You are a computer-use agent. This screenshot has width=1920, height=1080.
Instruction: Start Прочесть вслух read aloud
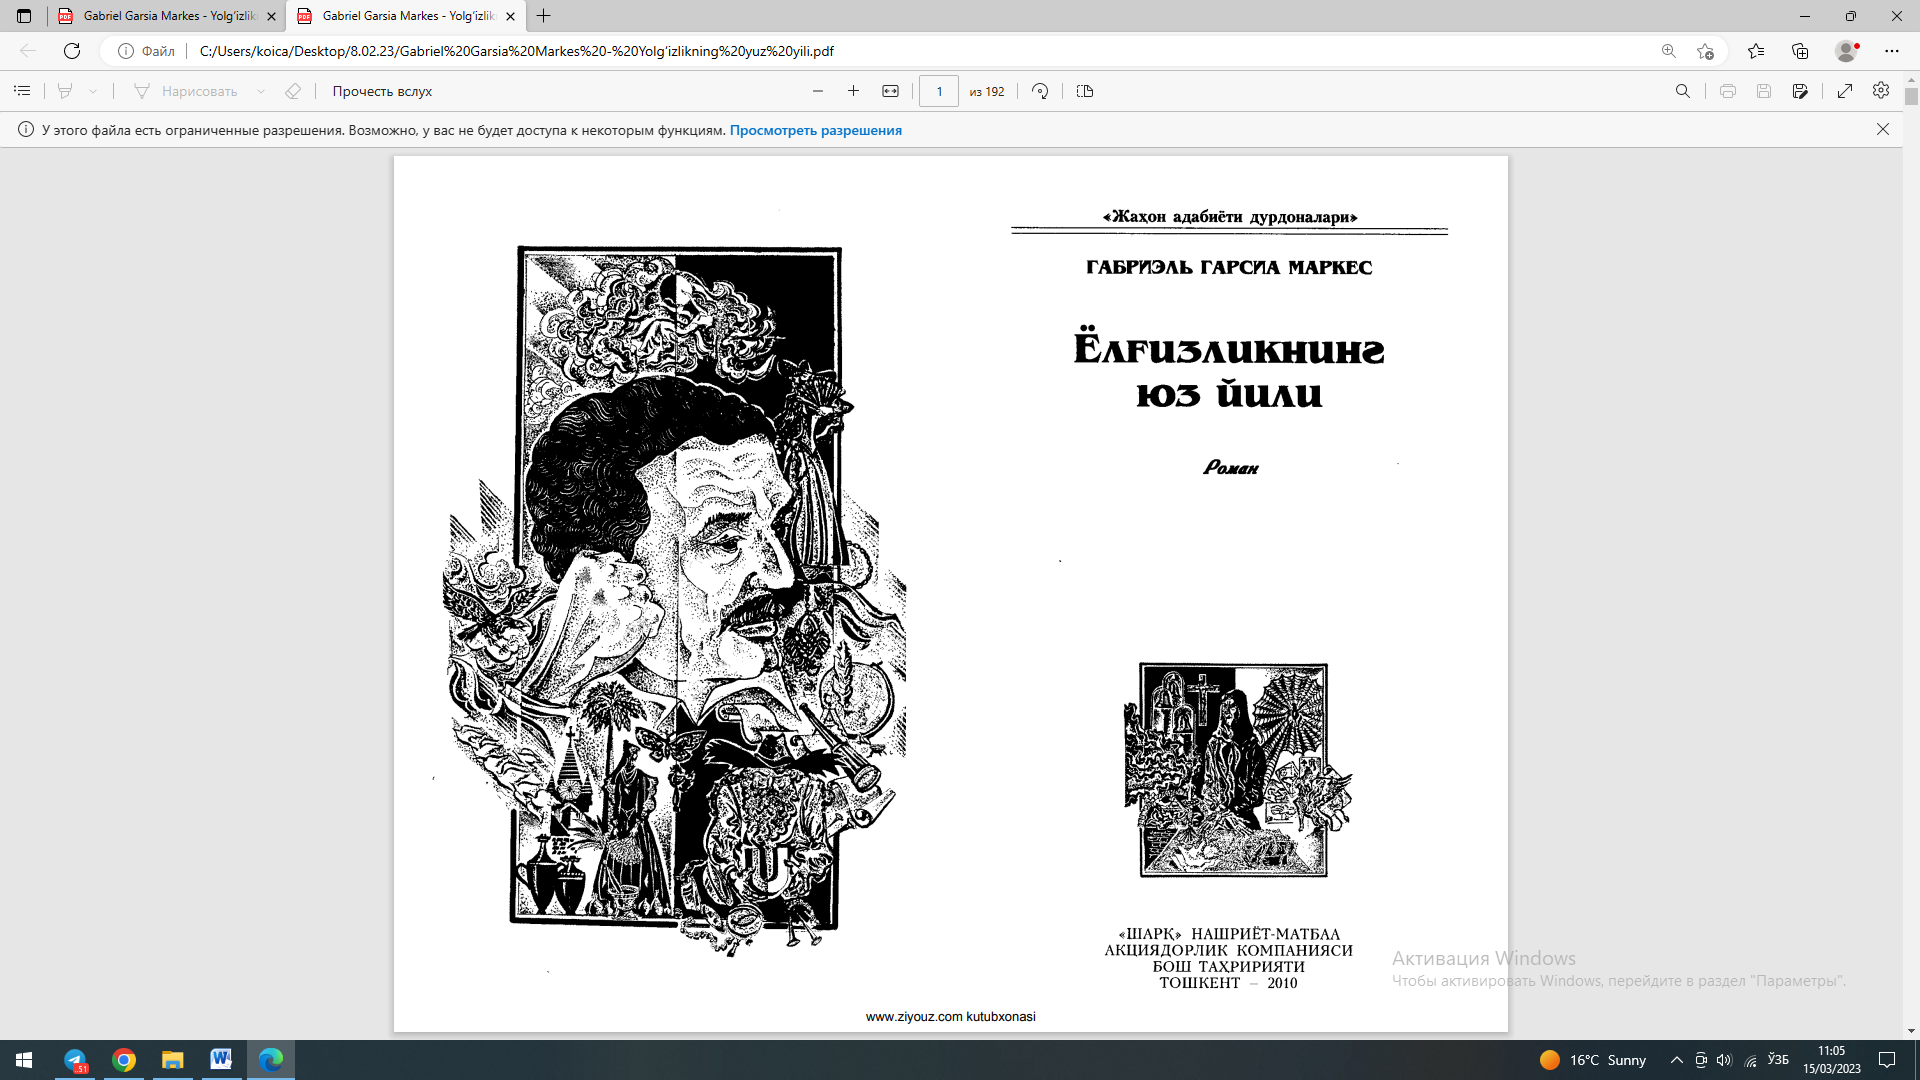tap(382, 91)
